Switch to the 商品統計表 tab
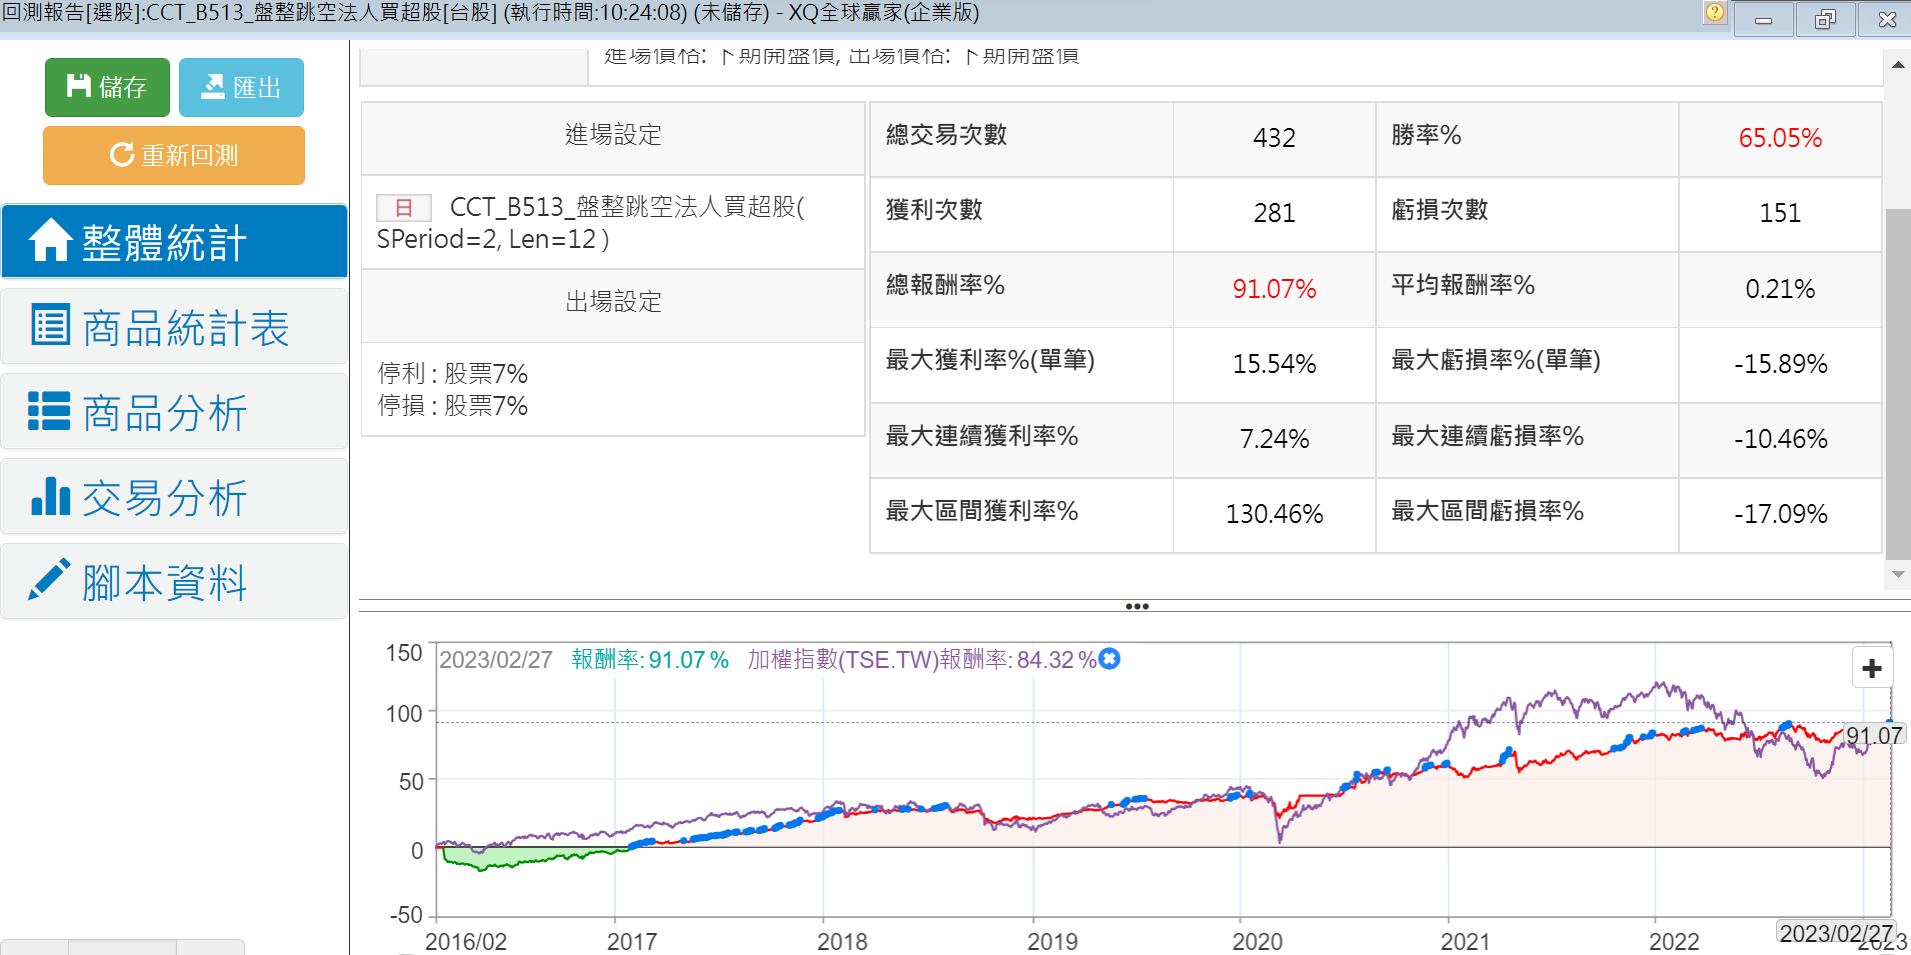 (174, 328)
